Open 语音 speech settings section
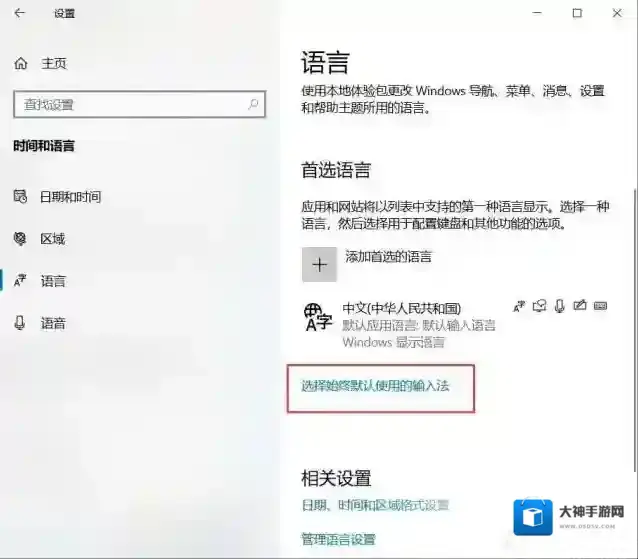The width and height of the screenshot is (638, 559). pyautogui.click(x=52, y=323)
